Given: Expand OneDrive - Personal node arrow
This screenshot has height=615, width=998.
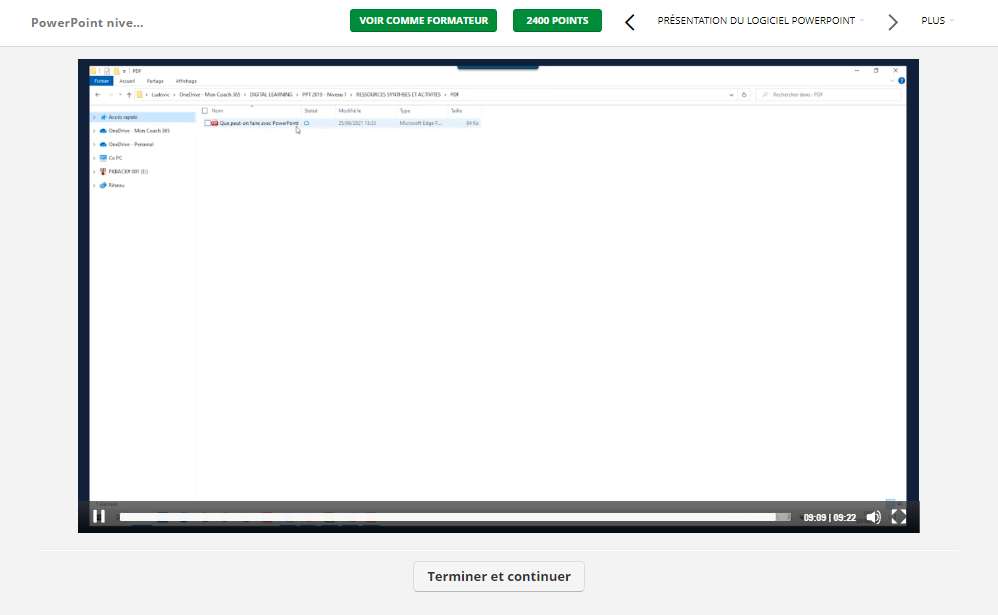Looking at the screenshot, I should tap(94, 145).
